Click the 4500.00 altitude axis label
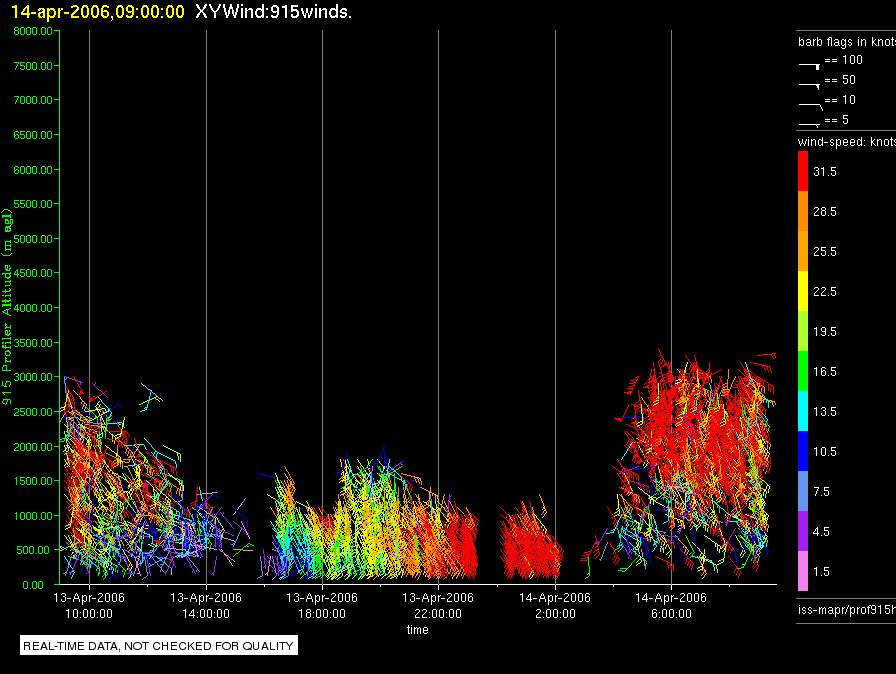 [33, 273]
